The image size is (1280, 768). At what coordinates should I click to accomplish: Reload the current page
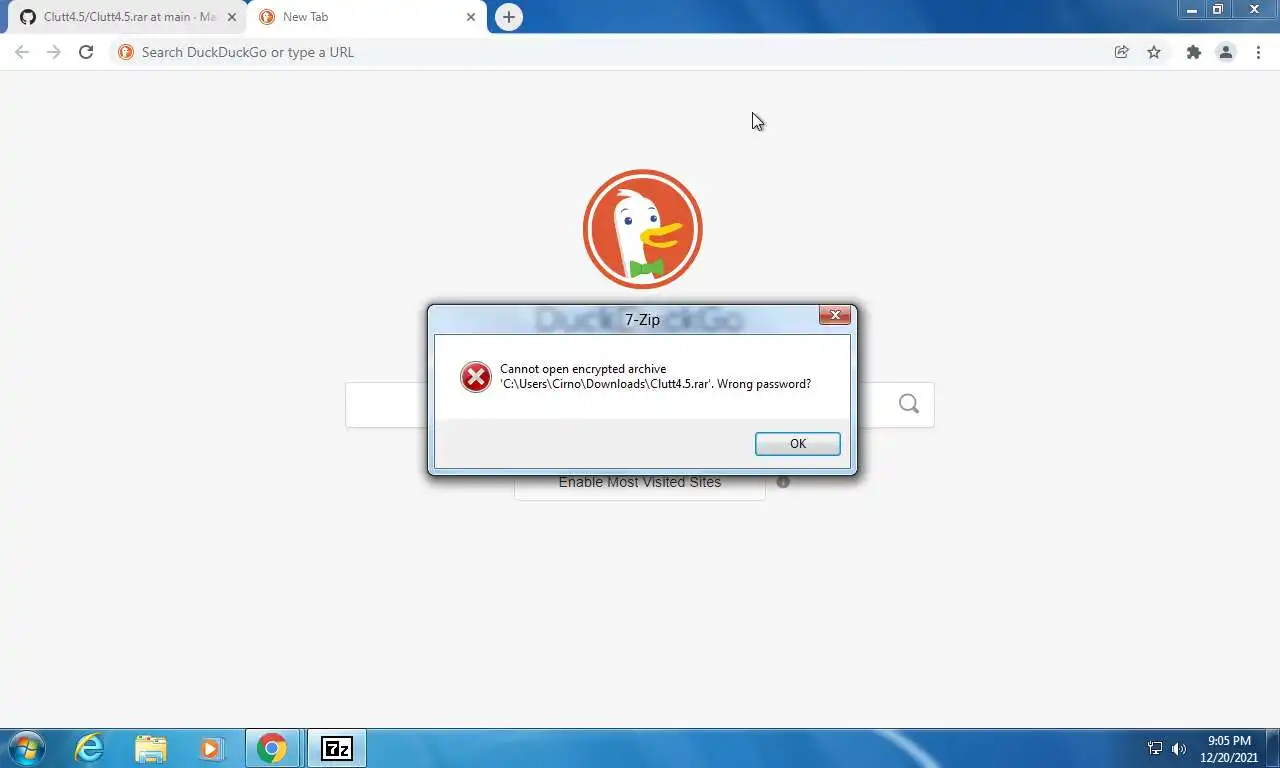pyautogui.click(x=86, y=52)
